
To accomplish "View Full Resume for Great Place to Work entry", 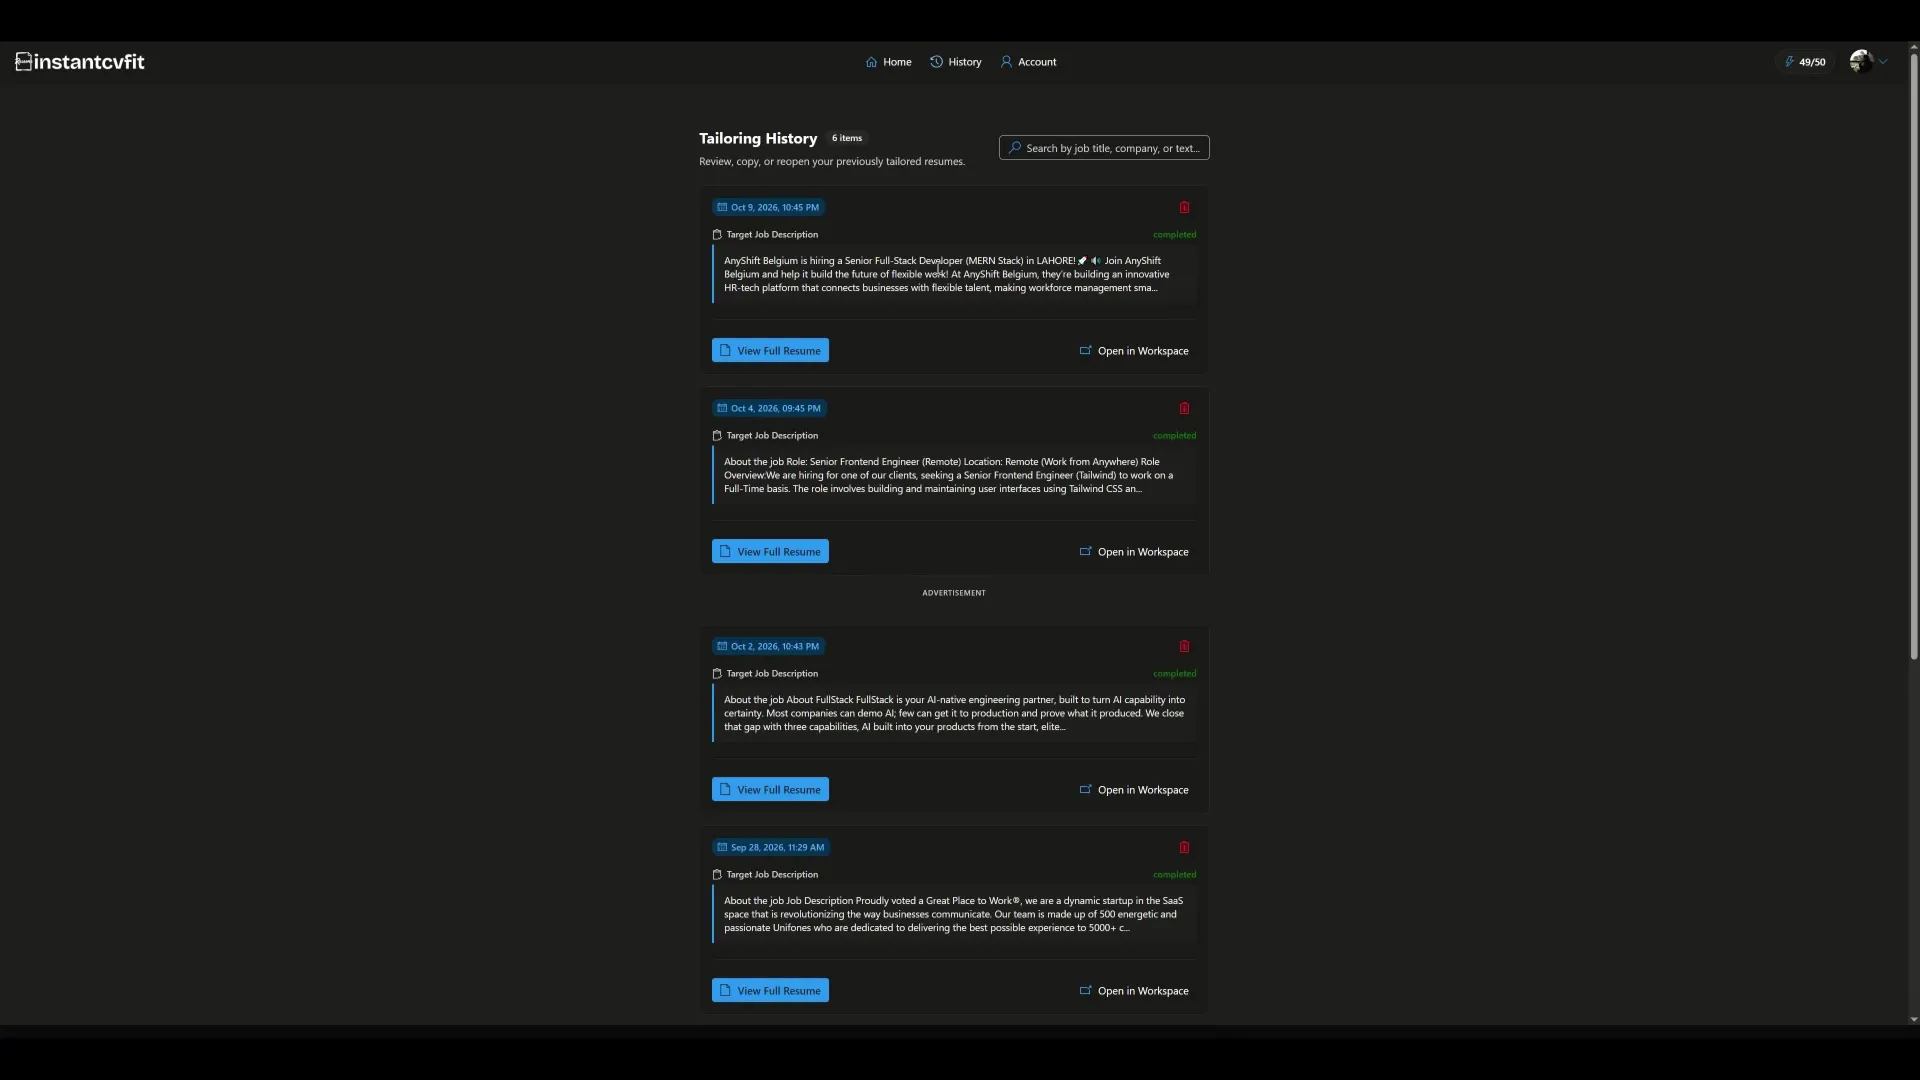I will [x=770, y=991].
